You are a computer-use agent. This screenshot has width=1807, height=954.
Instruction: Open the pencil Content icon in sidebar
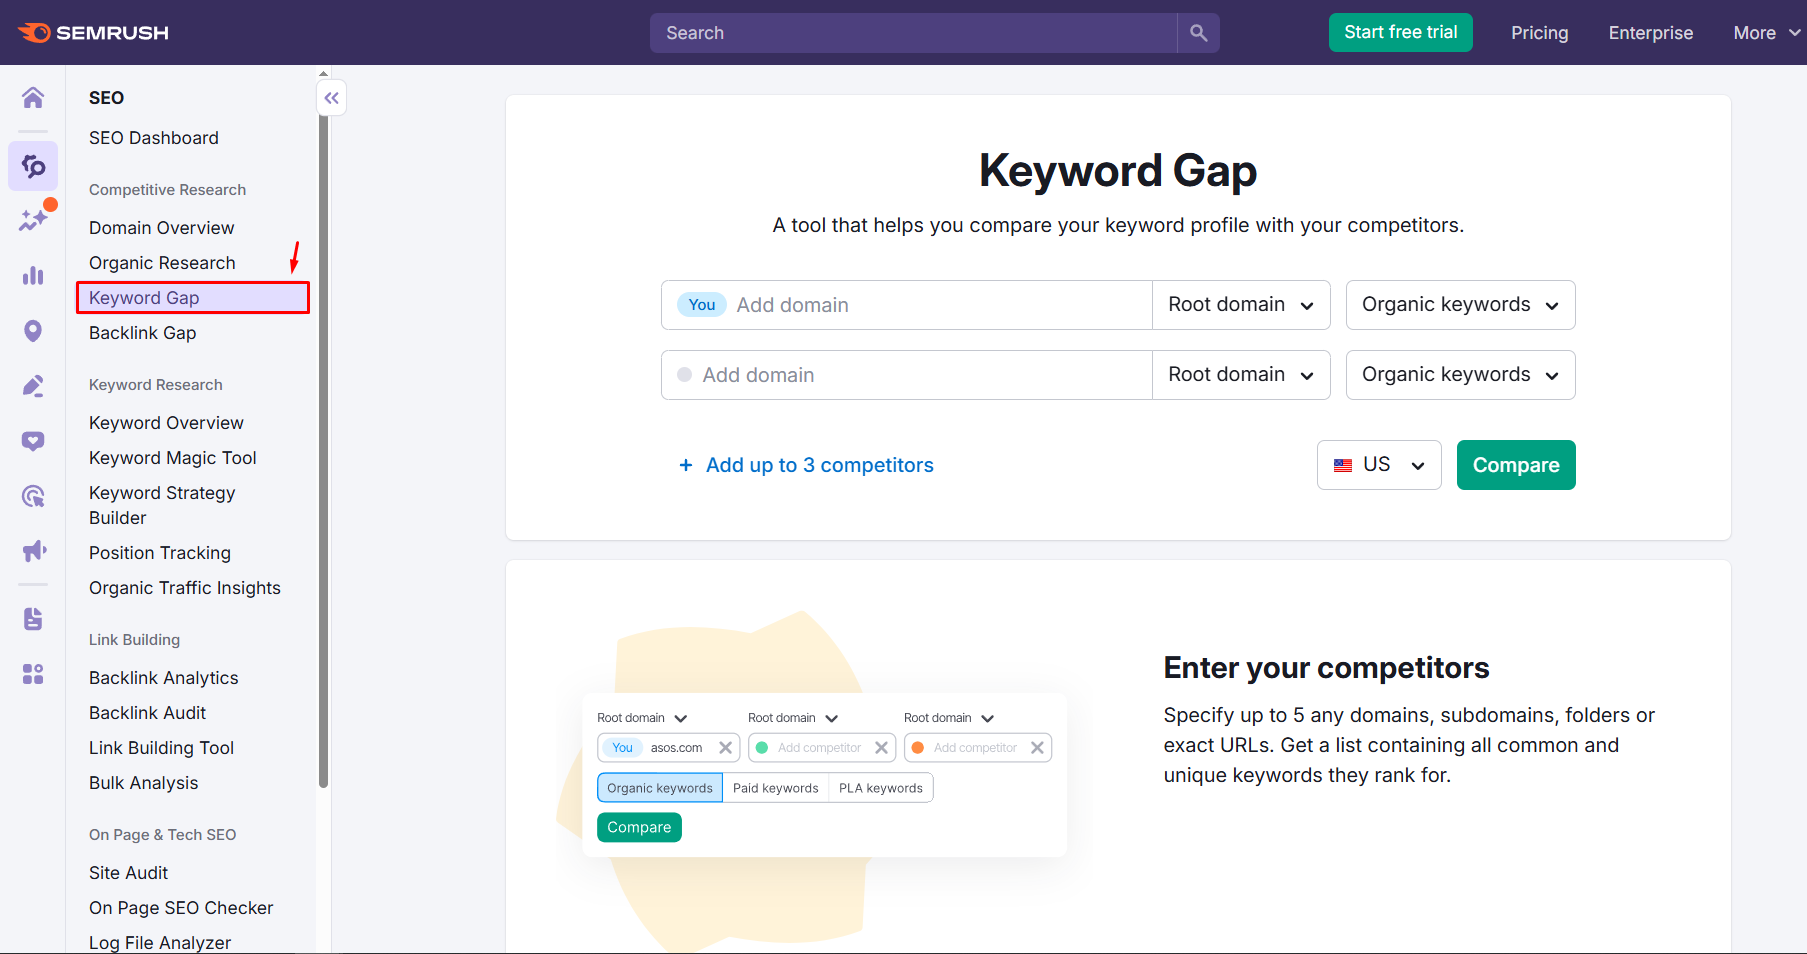(x=33, y=386)
